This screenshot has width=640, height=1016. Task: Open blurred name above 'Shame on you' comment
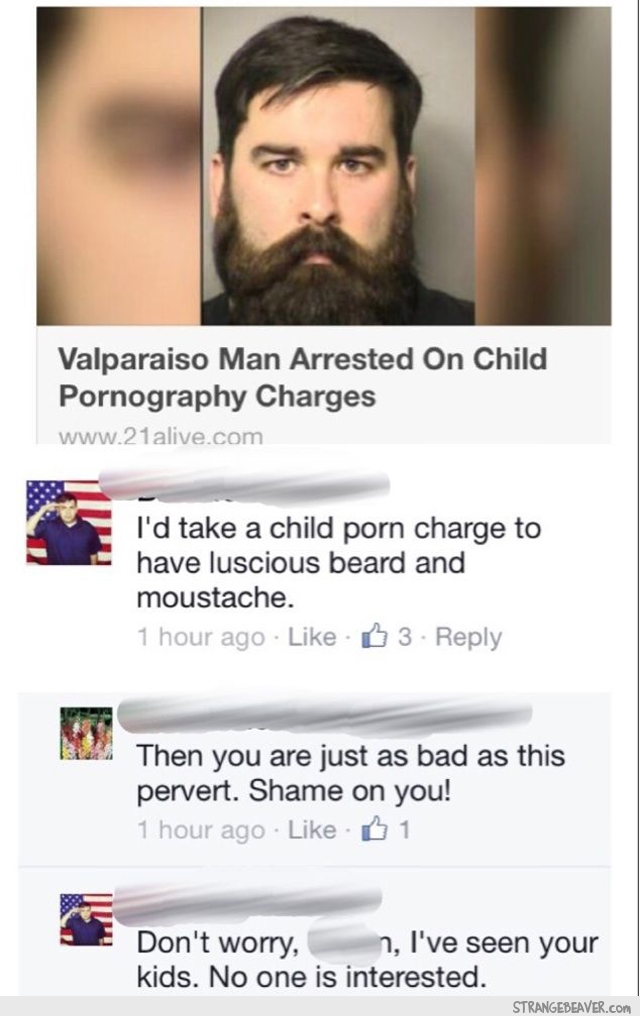(x=325, y=717)
